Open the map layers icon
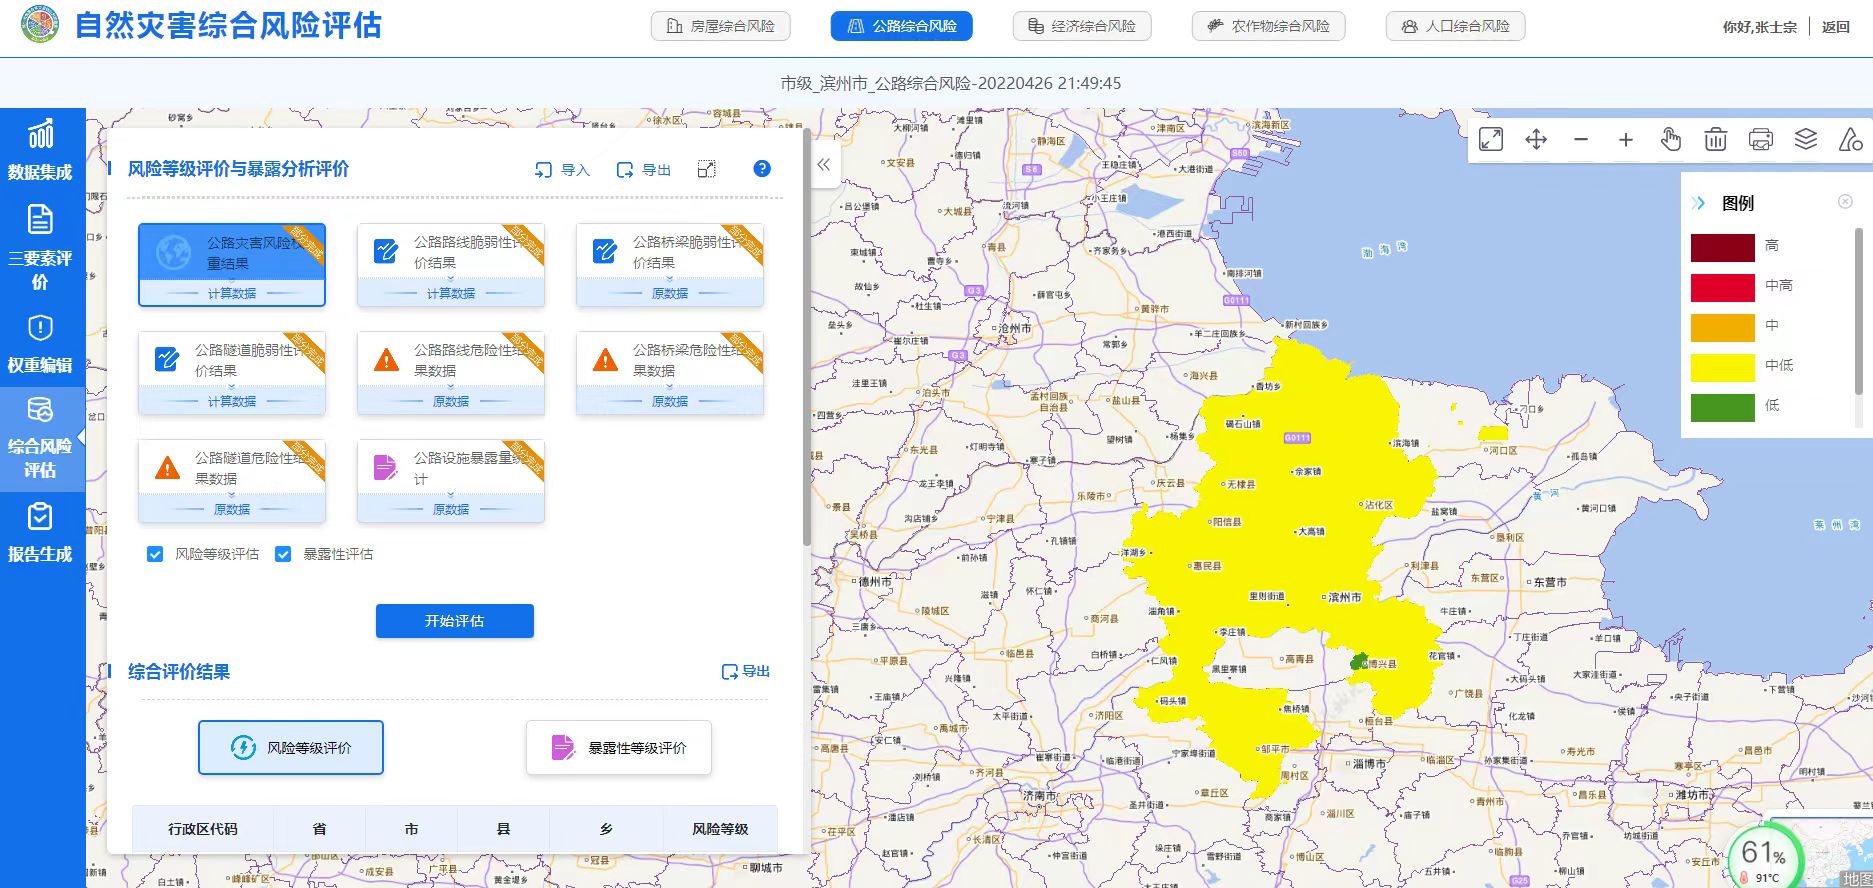This screenshot has width=1873, height=888. (1806, 140)
